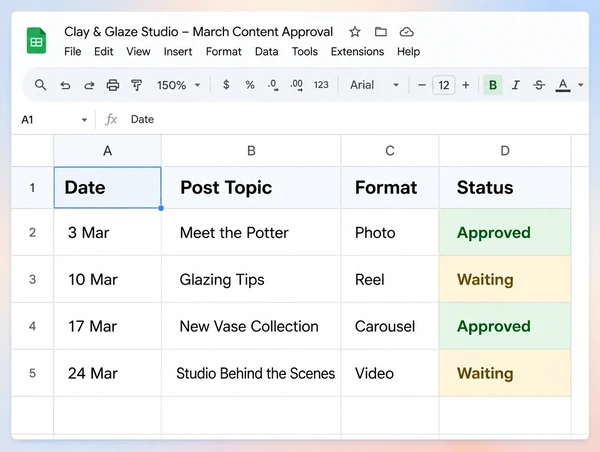The width and height of the screenshot is (600, 452).
Task: Decrease font size with minus
Action: tap(422, 85)
